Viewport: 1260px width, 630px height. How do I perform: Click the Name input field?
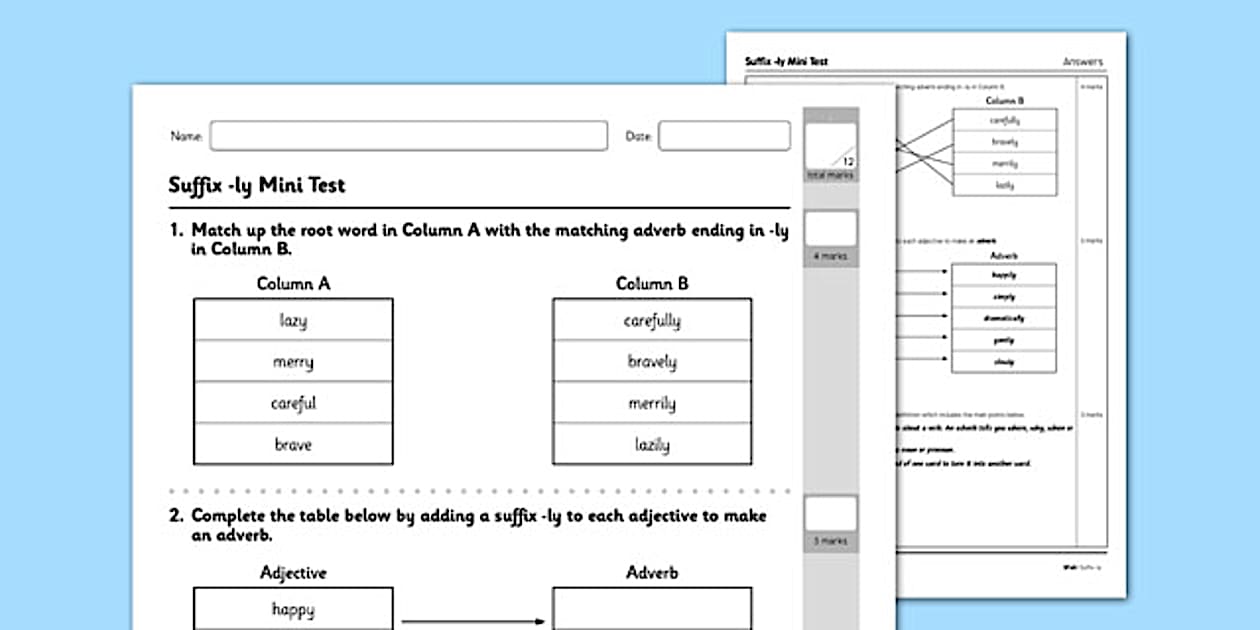click(x=410, y=135)
